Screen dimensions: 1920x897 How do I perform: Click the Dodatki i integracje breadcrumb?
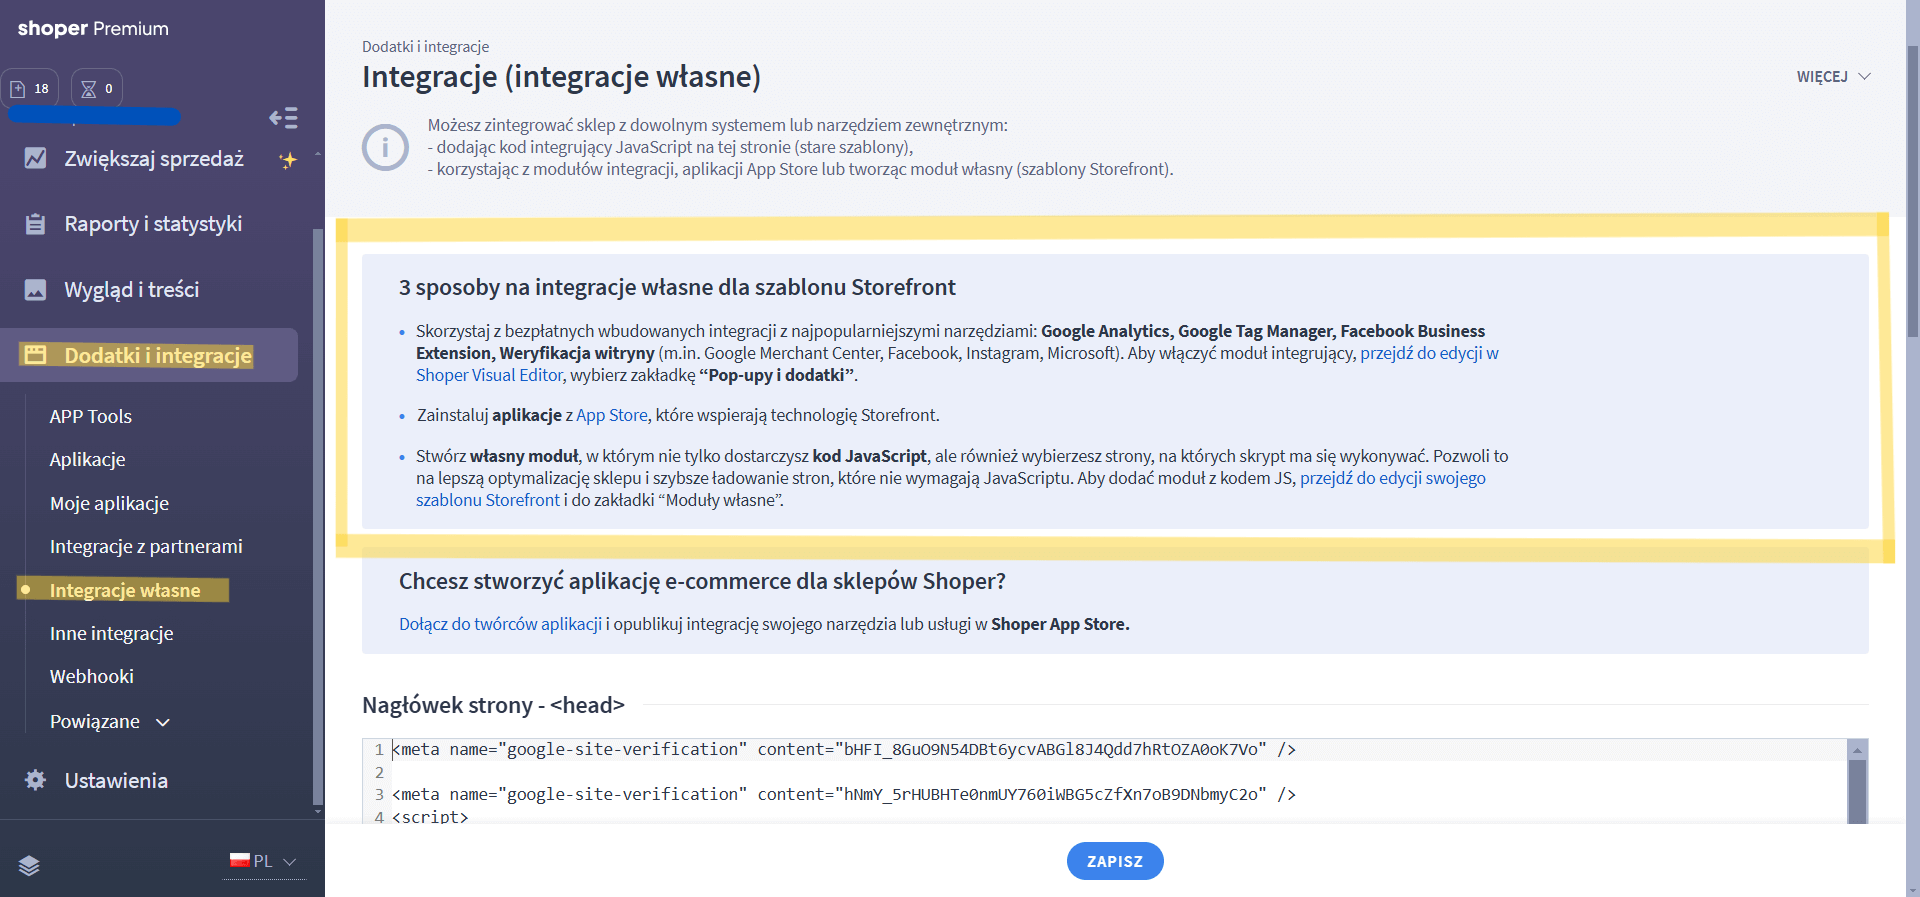click(425, 46)
